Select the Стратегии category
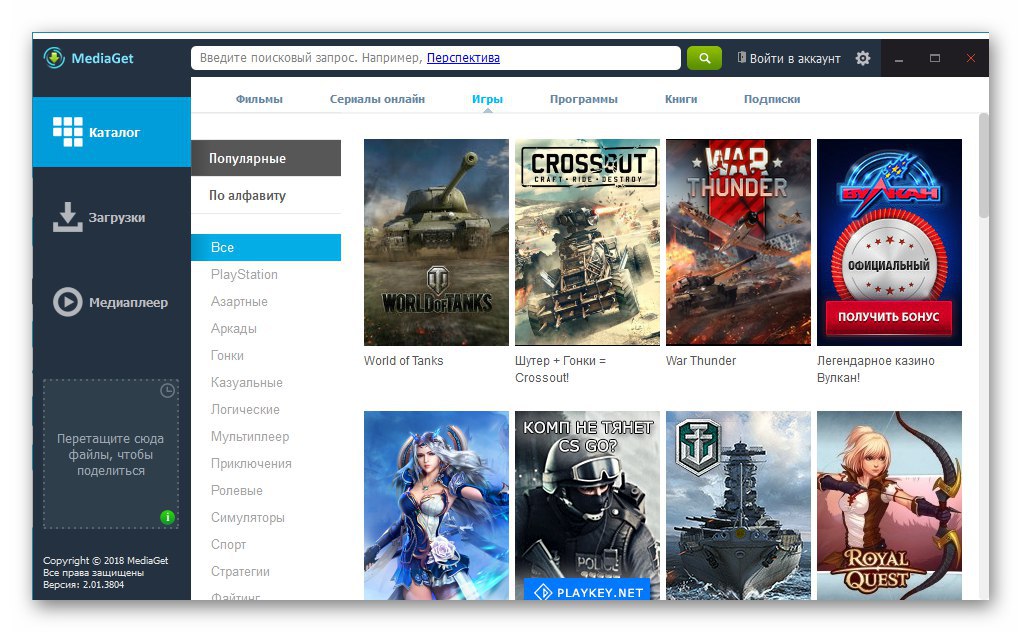 (240, 571)
